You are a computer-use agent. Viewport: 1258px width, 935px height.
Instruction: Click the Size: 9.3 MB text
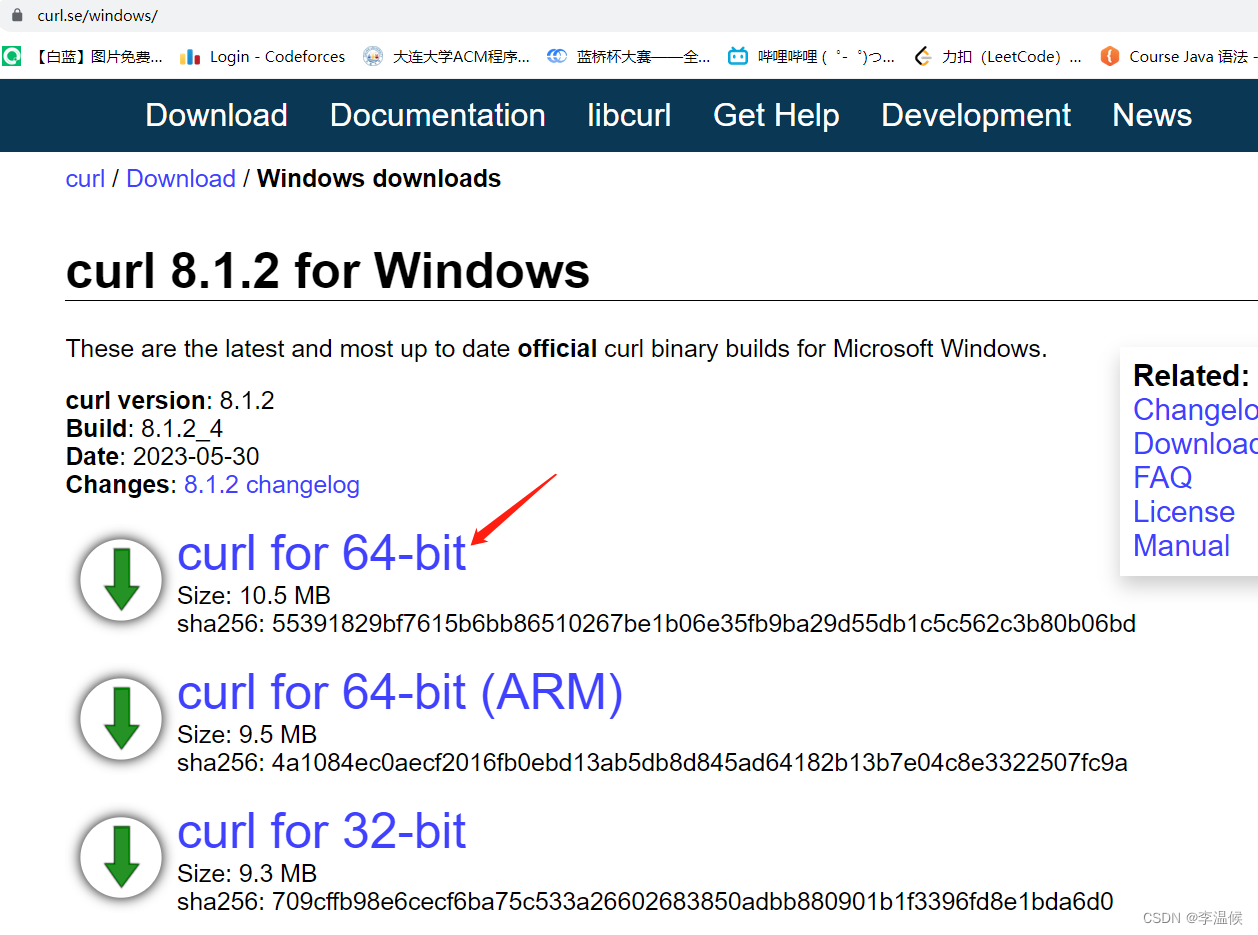point(247,874)
